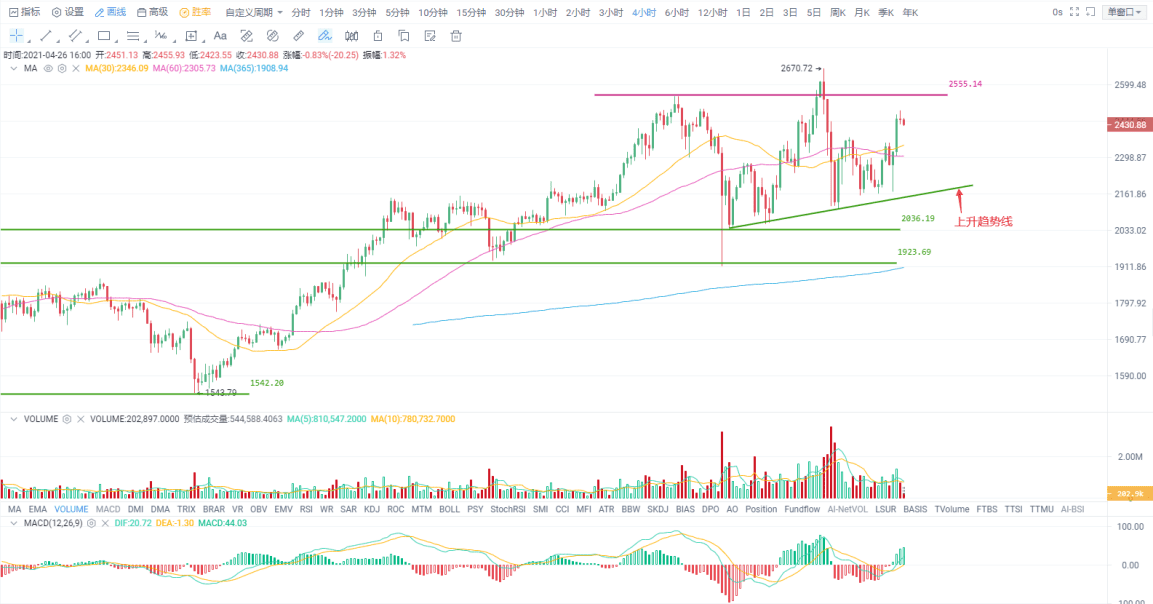This screenshot has width=1153, height=604.
Task: Toggle the MACD indicator in indicator bar
Action: pos(108,509)
